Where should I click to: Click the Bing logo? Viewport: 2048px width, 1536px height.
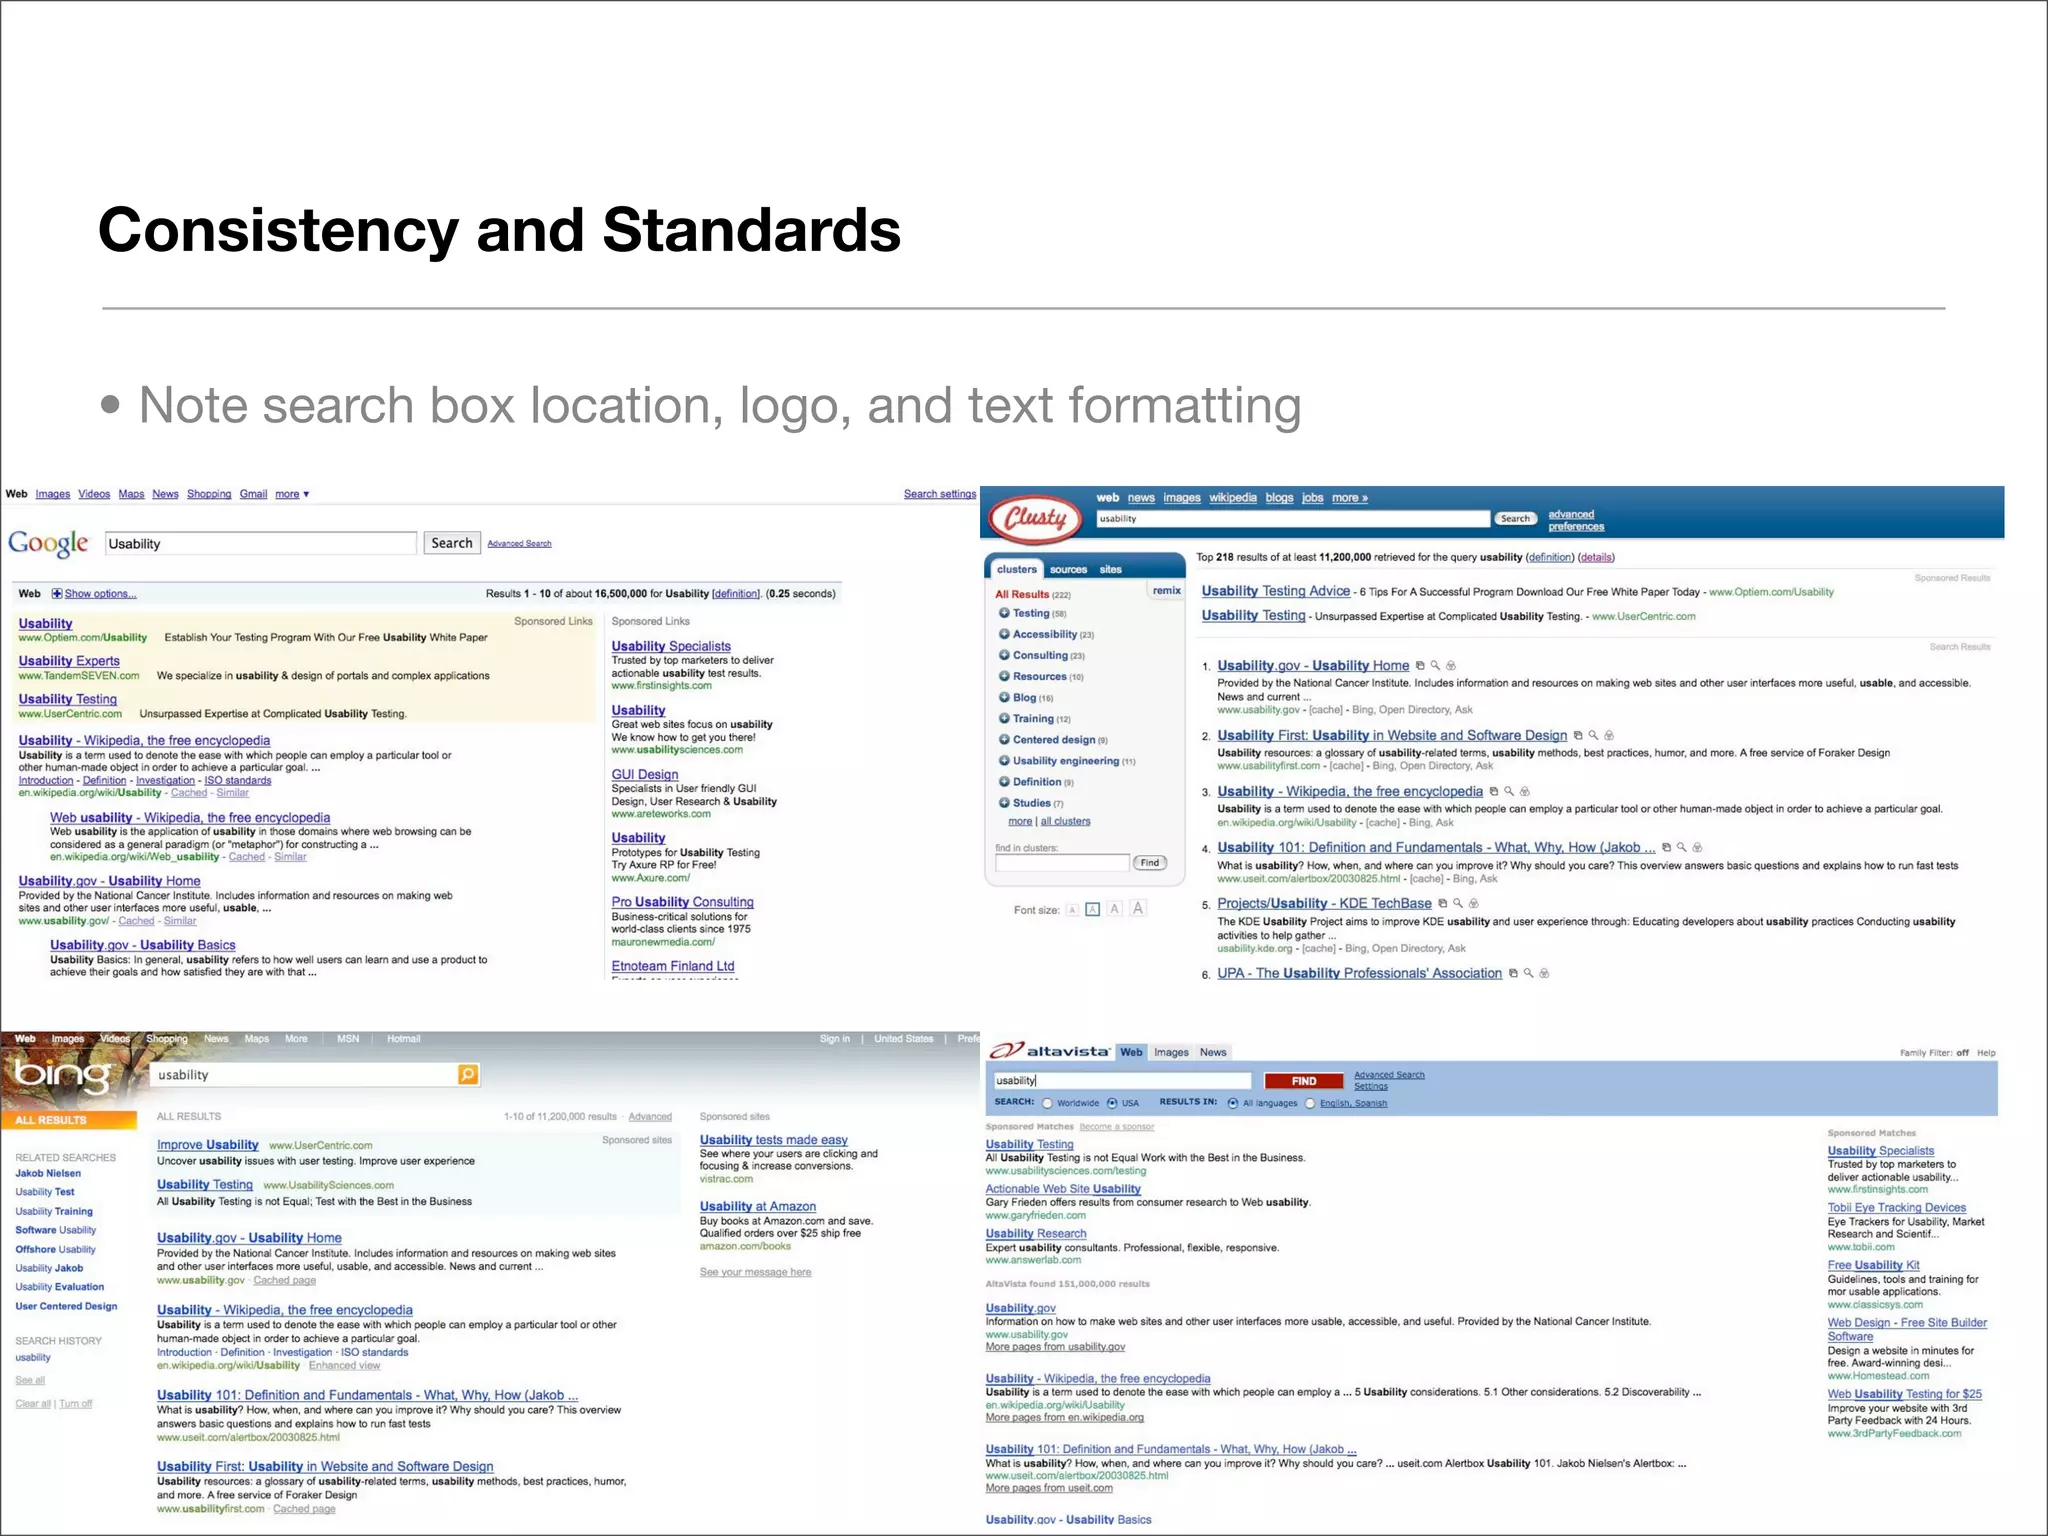point(61,1077)
